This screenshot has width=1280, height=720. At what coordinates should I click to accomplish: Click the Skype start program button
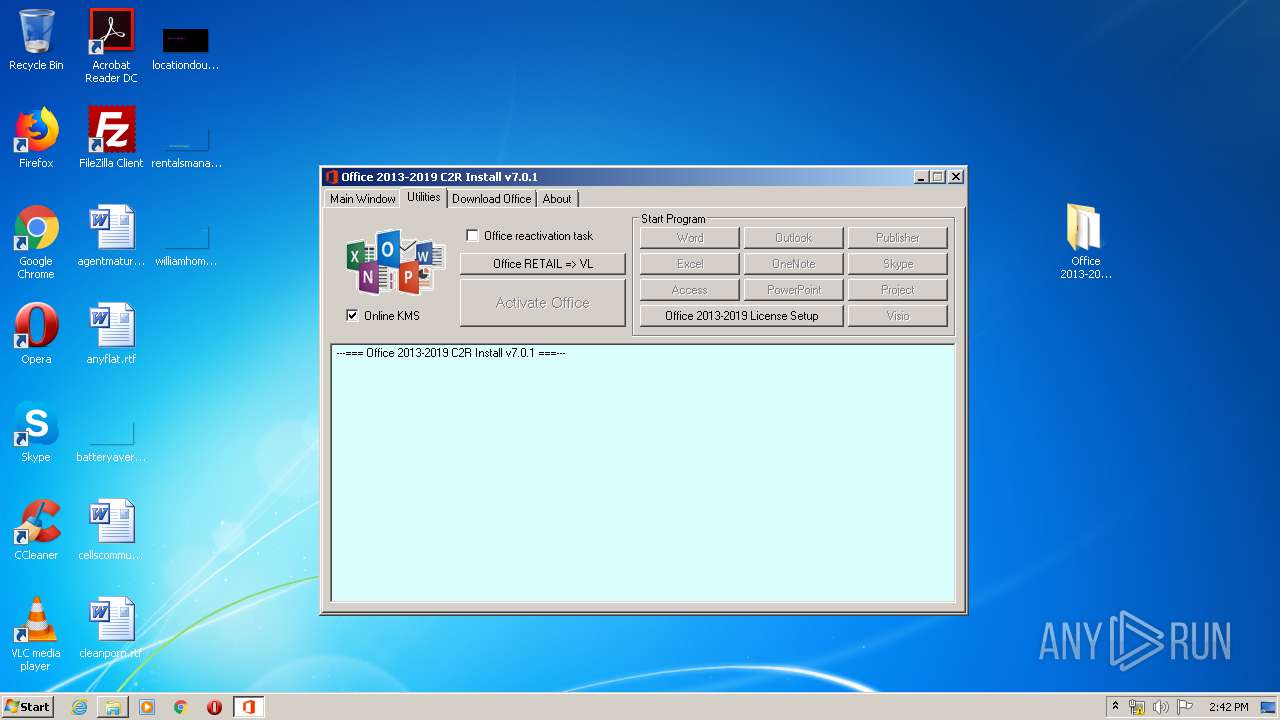898,264
